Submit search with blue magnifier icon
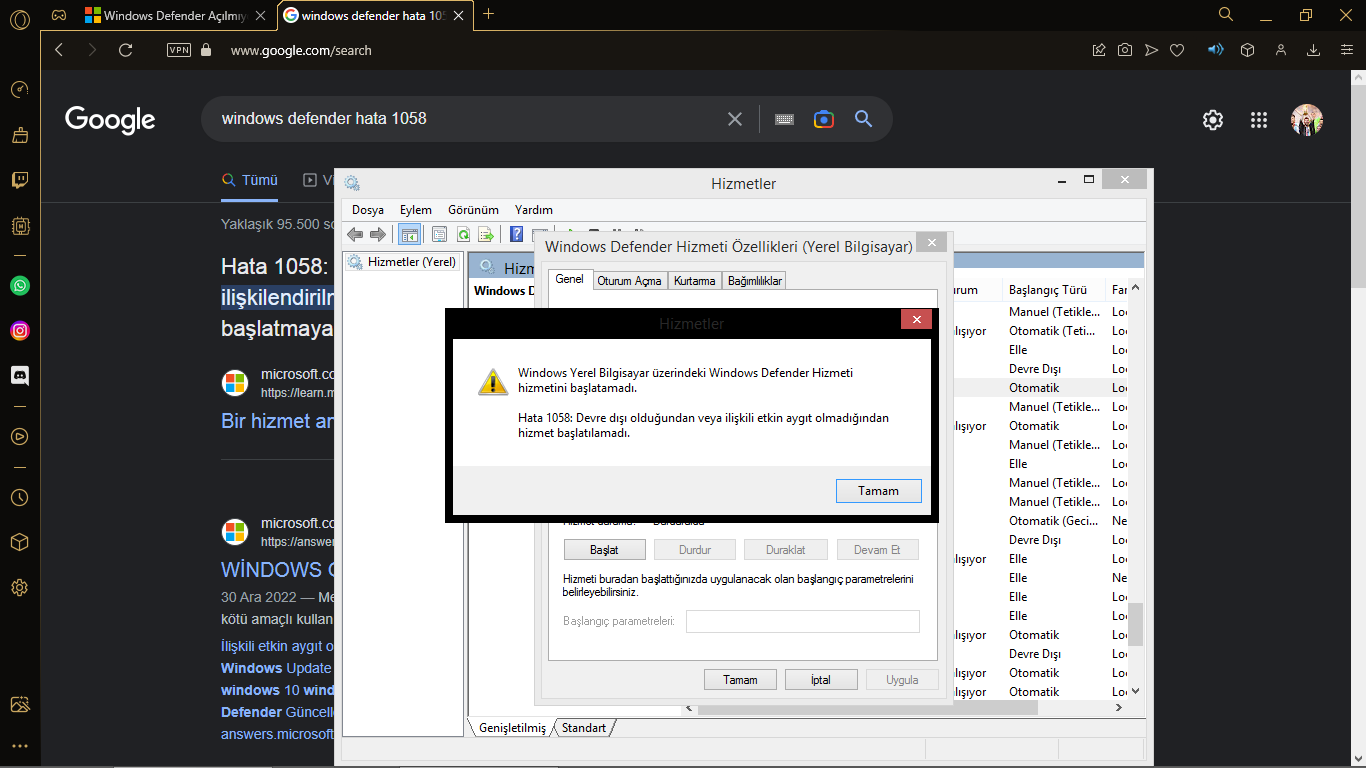This screenshot has height=768, width=1366. click(x=864, y=119)
